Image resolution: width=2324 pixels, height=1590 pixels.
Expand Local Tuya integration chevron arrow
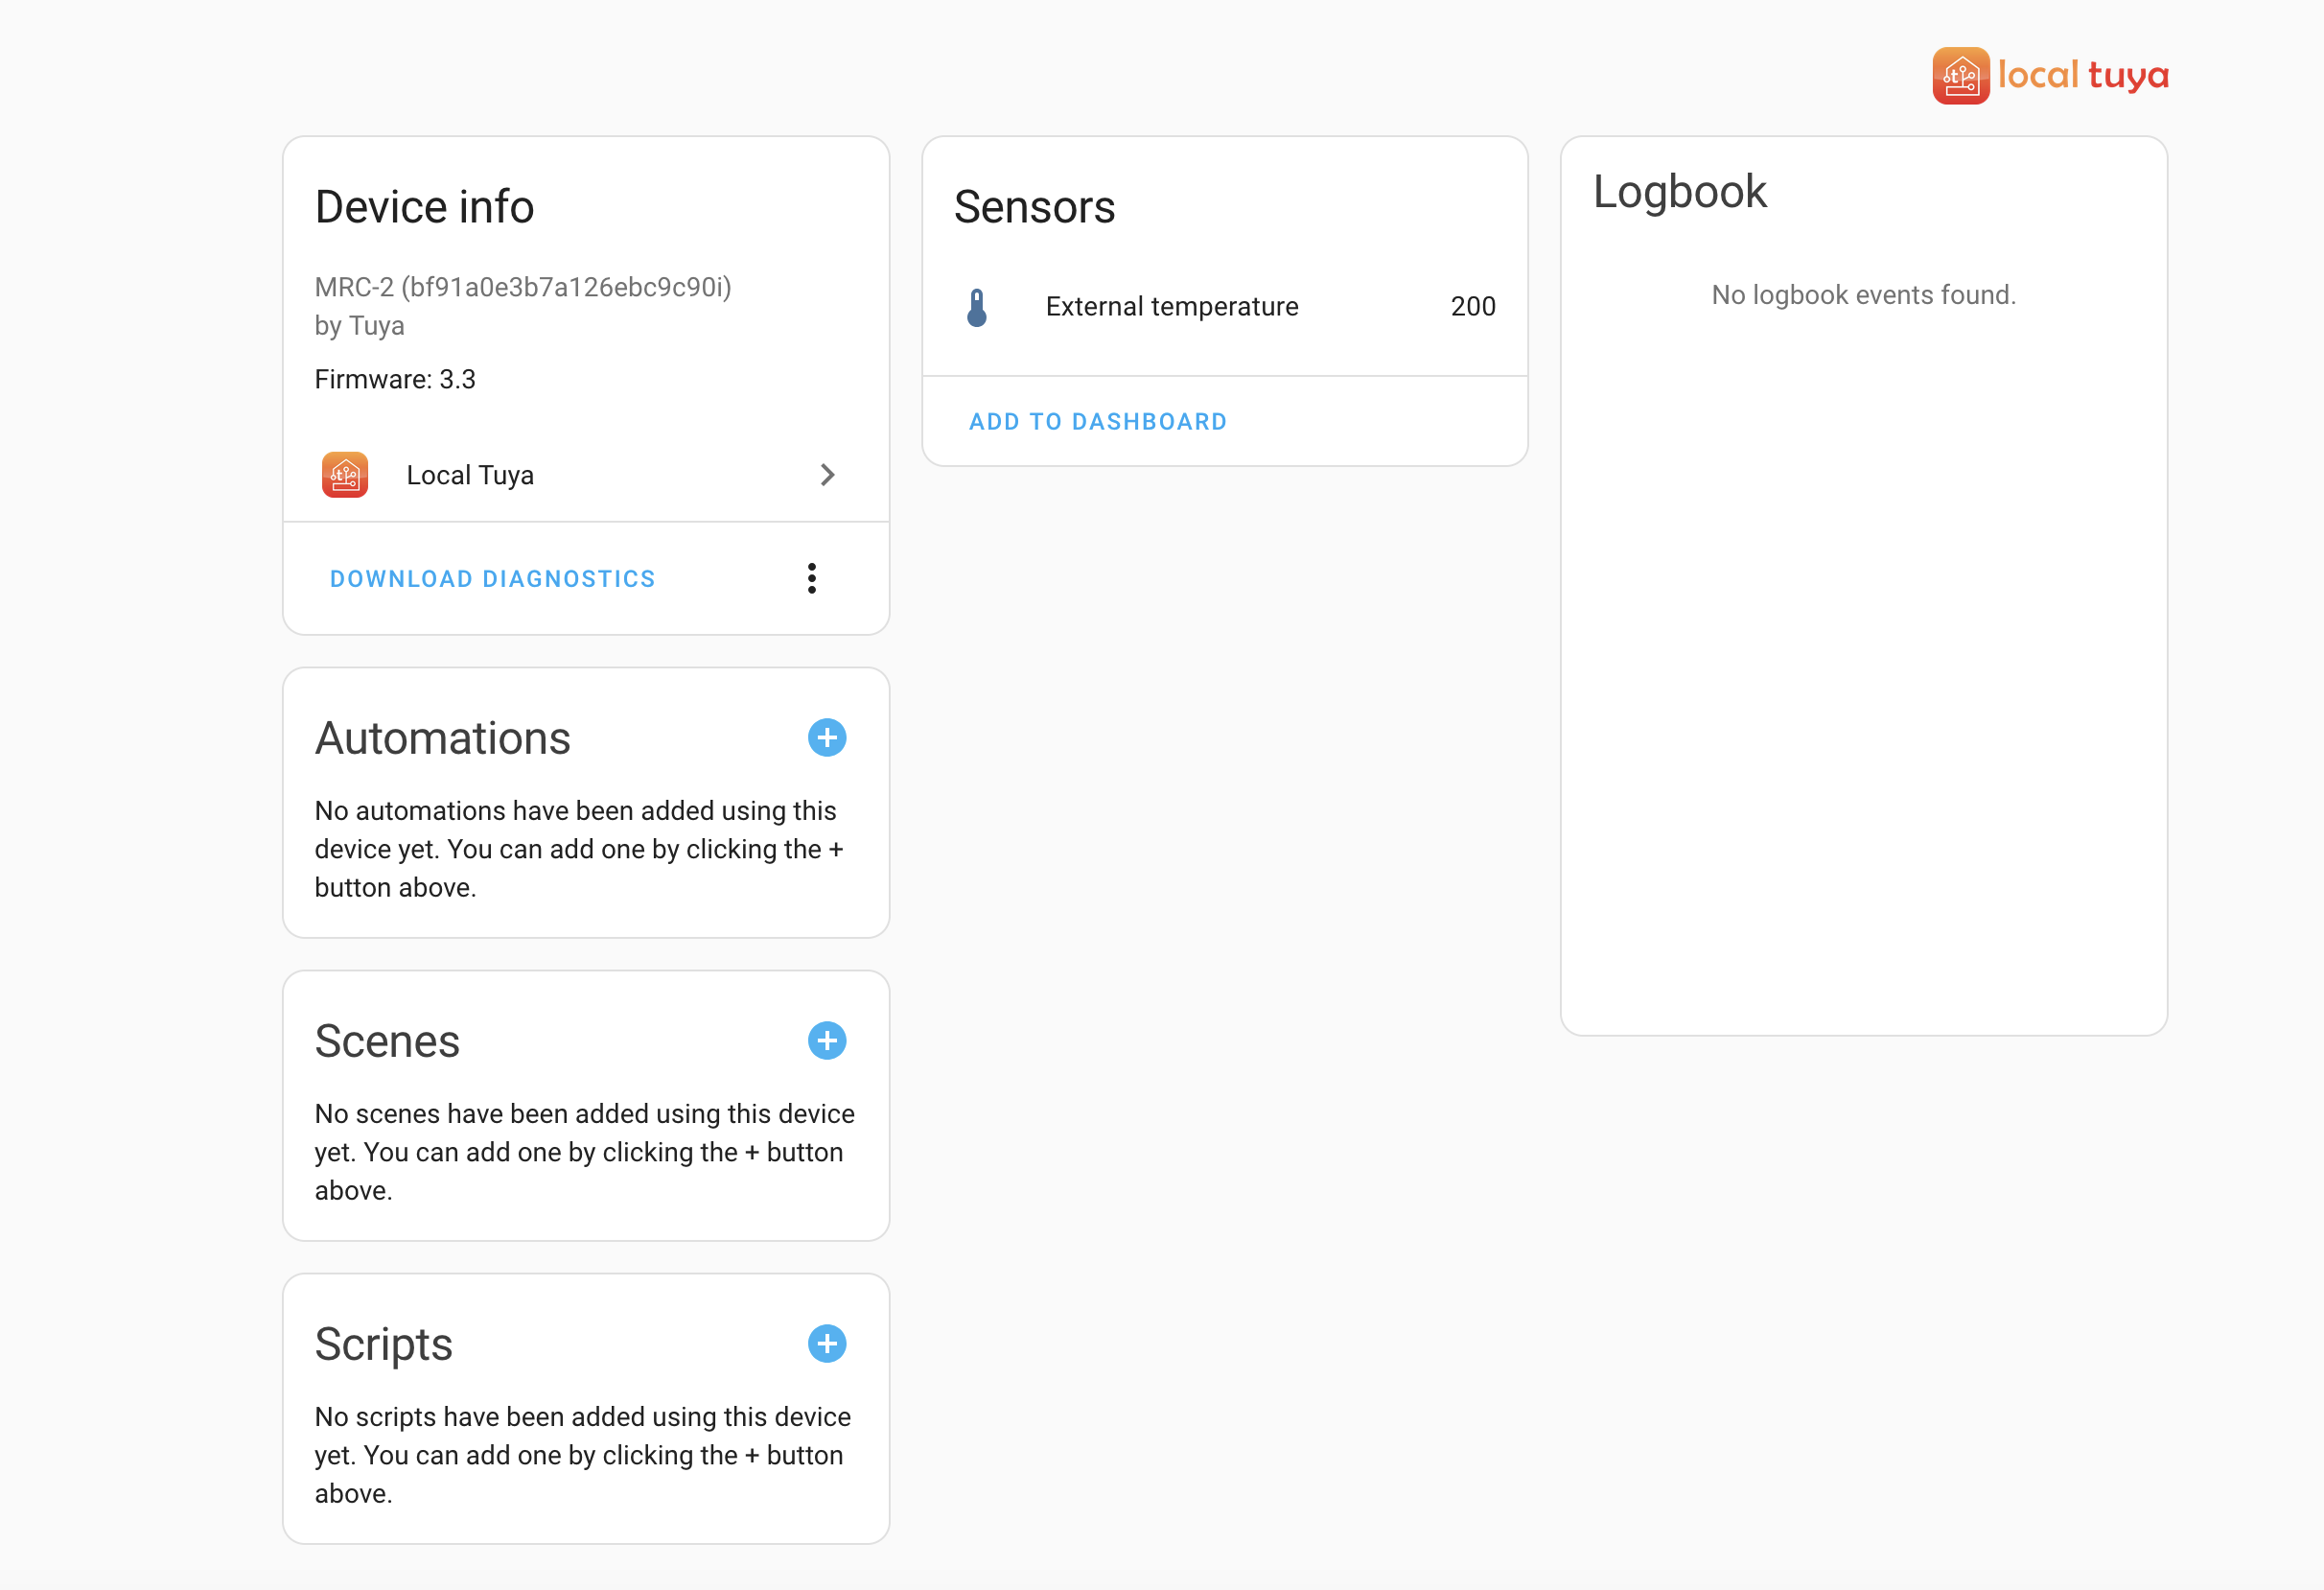(826, 475)
